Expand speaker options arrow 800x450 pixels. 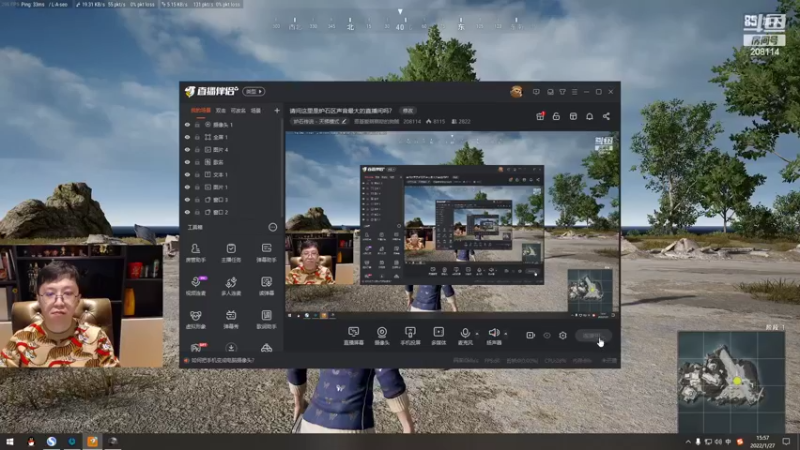506,334
